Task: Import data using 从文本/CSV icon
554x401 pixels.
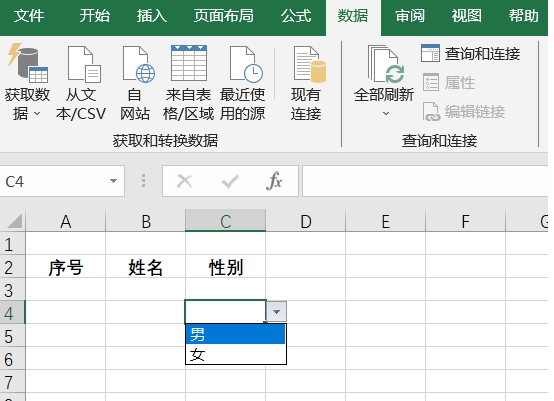Action: (81, 82)
